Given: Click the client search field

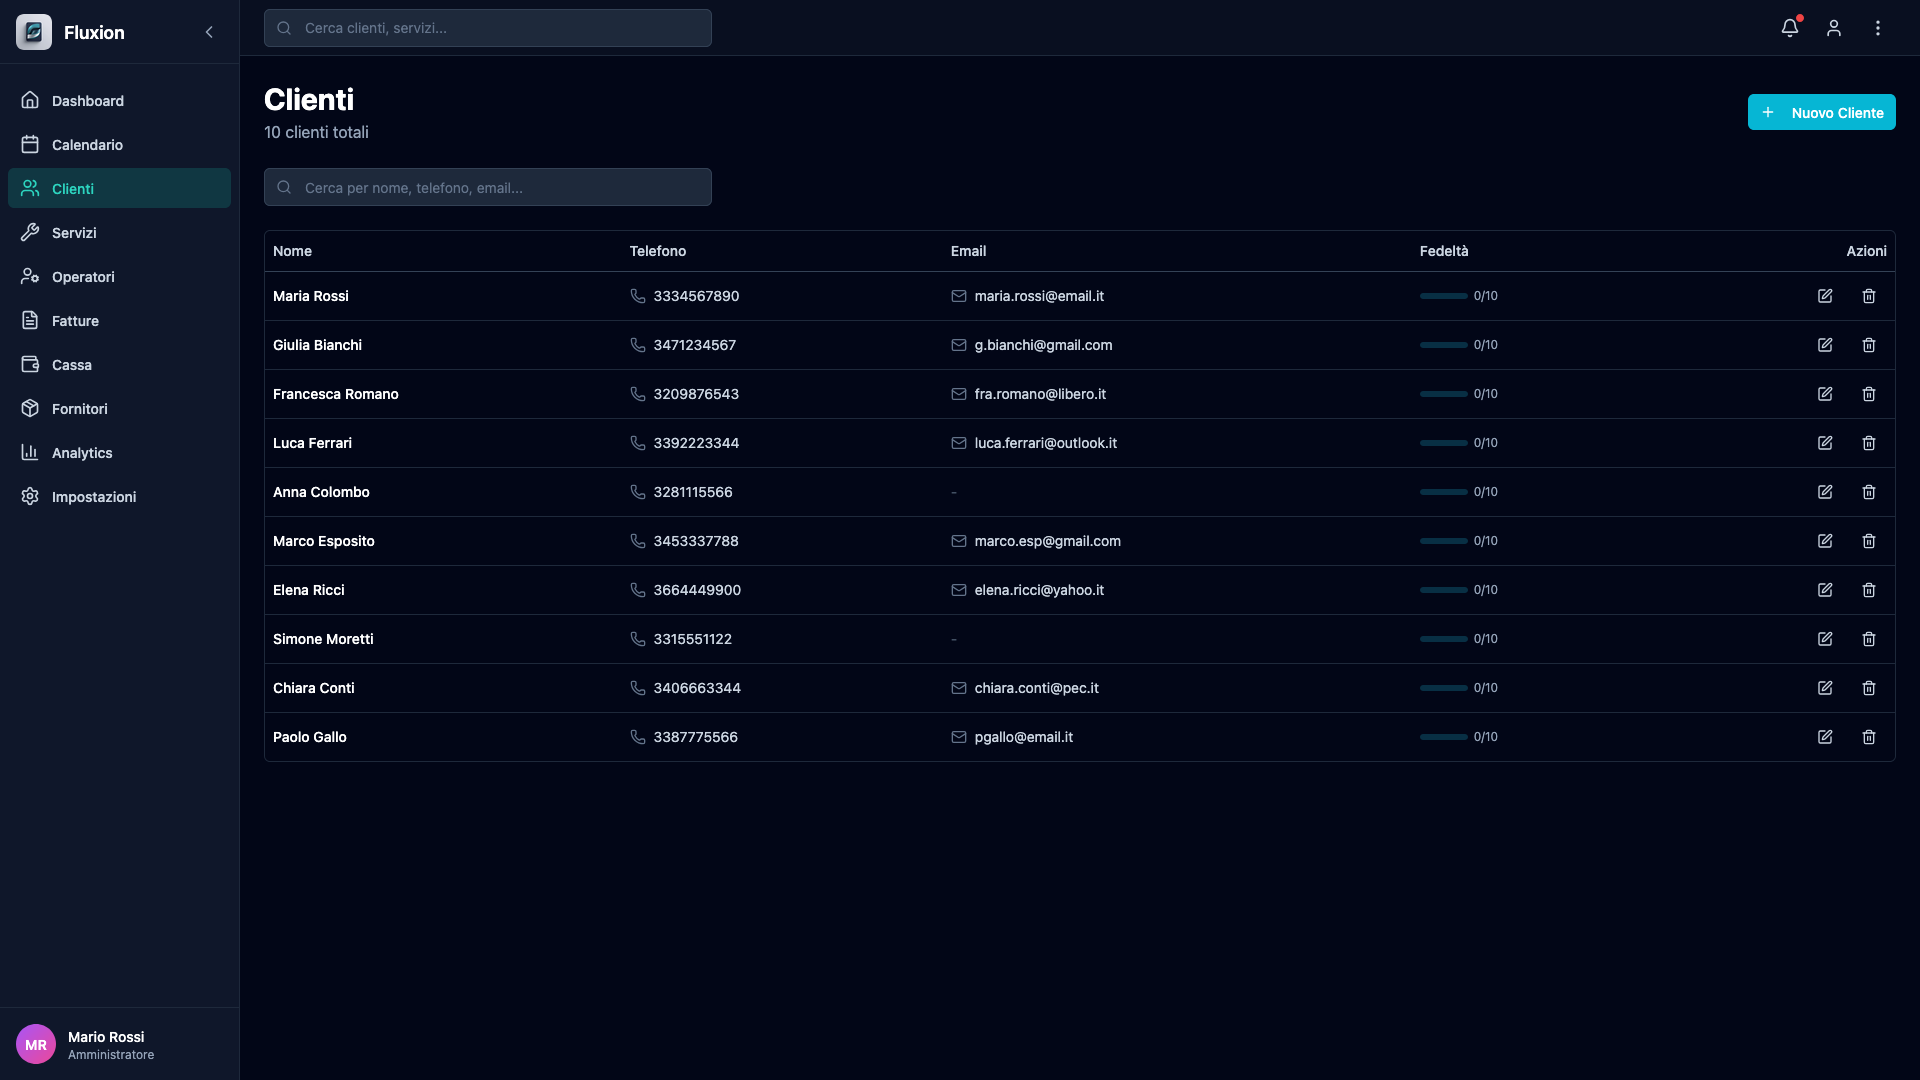Looking at the screenshot, I should (487, 187).
